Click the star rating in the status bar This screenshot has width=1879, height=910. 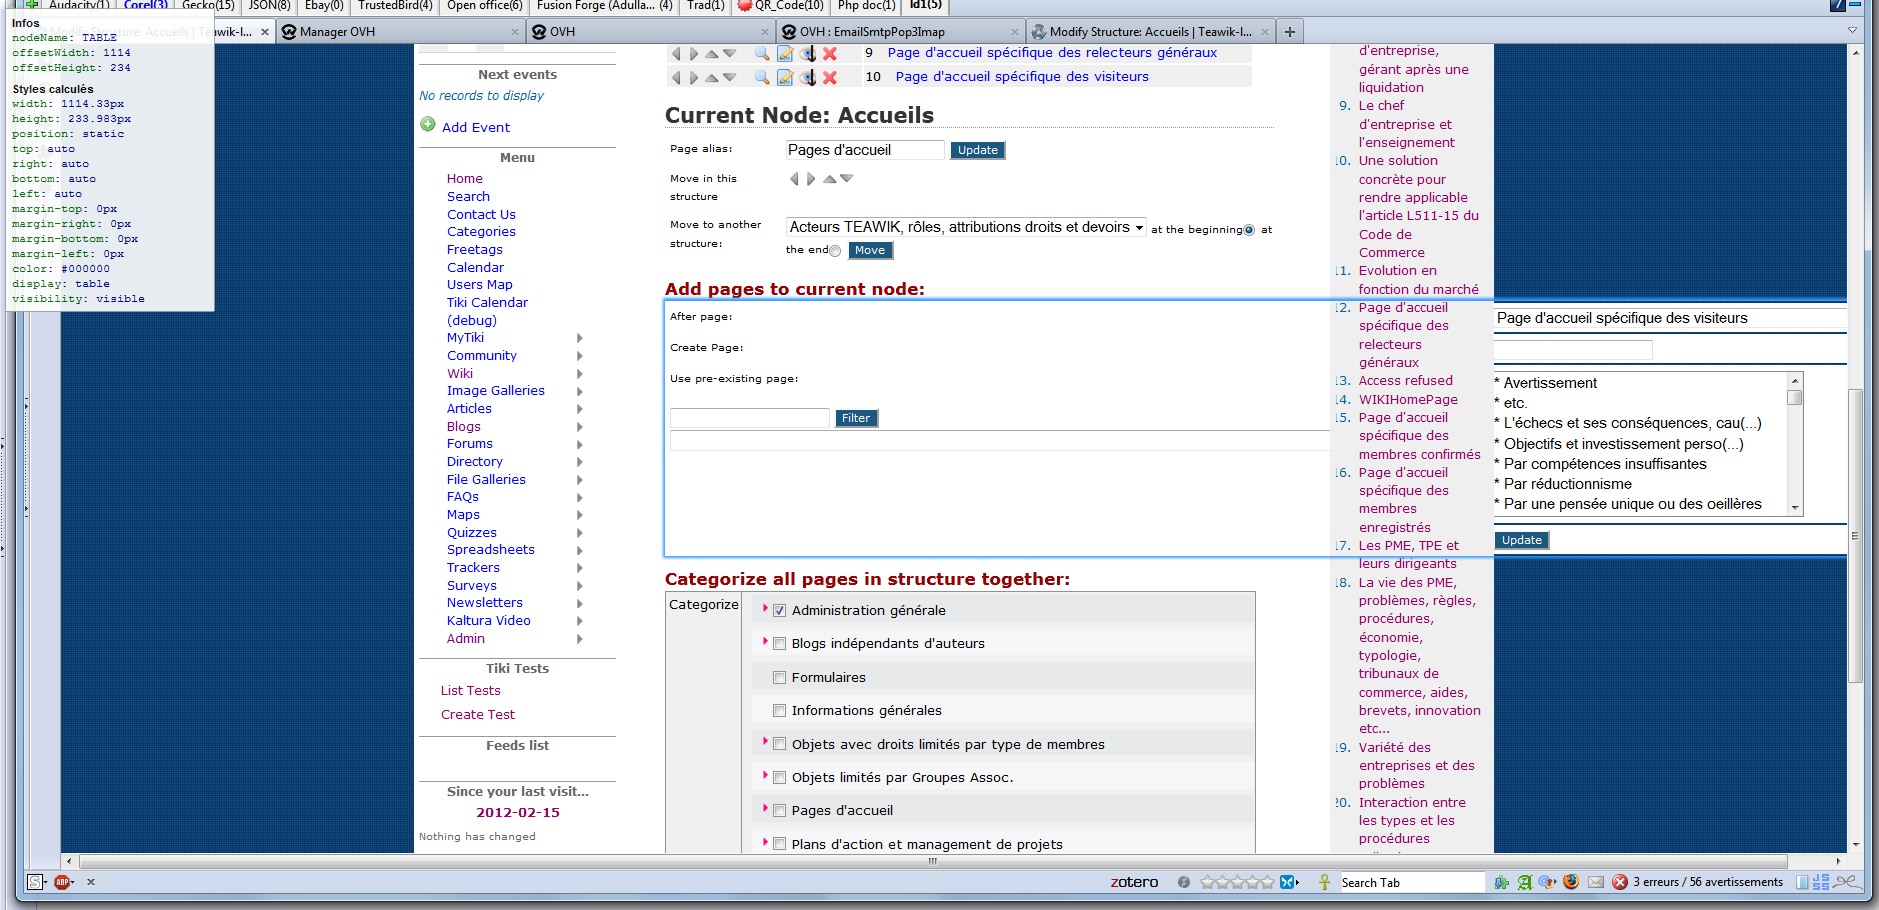pyautogui.click(x=1238, y=882)
